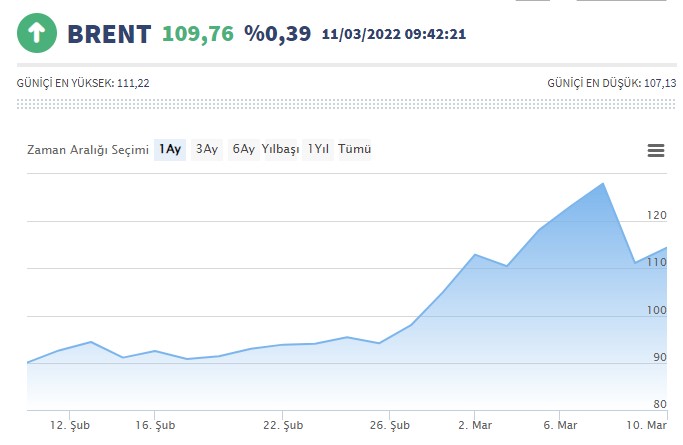This screenshot has width=683, height=445.
Task: Select the 6Ay time range
Action: 243,149
